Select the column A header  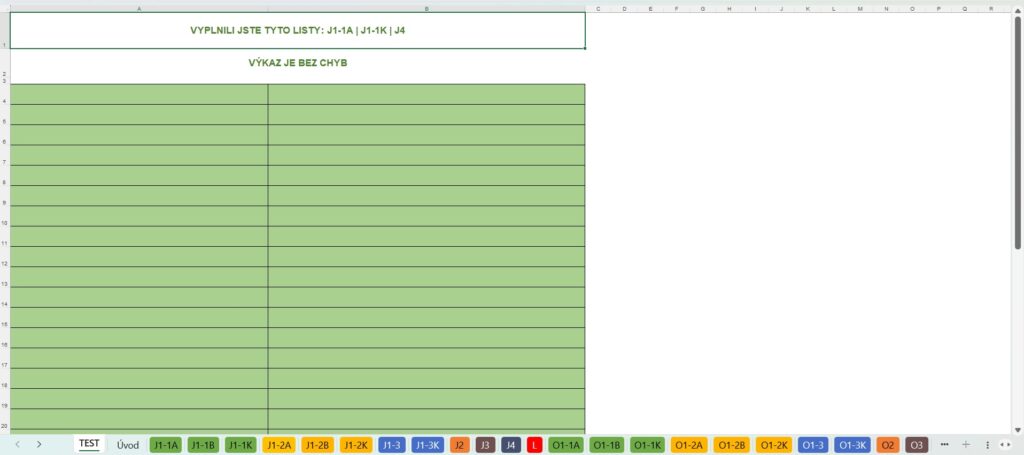pos(138,8)
